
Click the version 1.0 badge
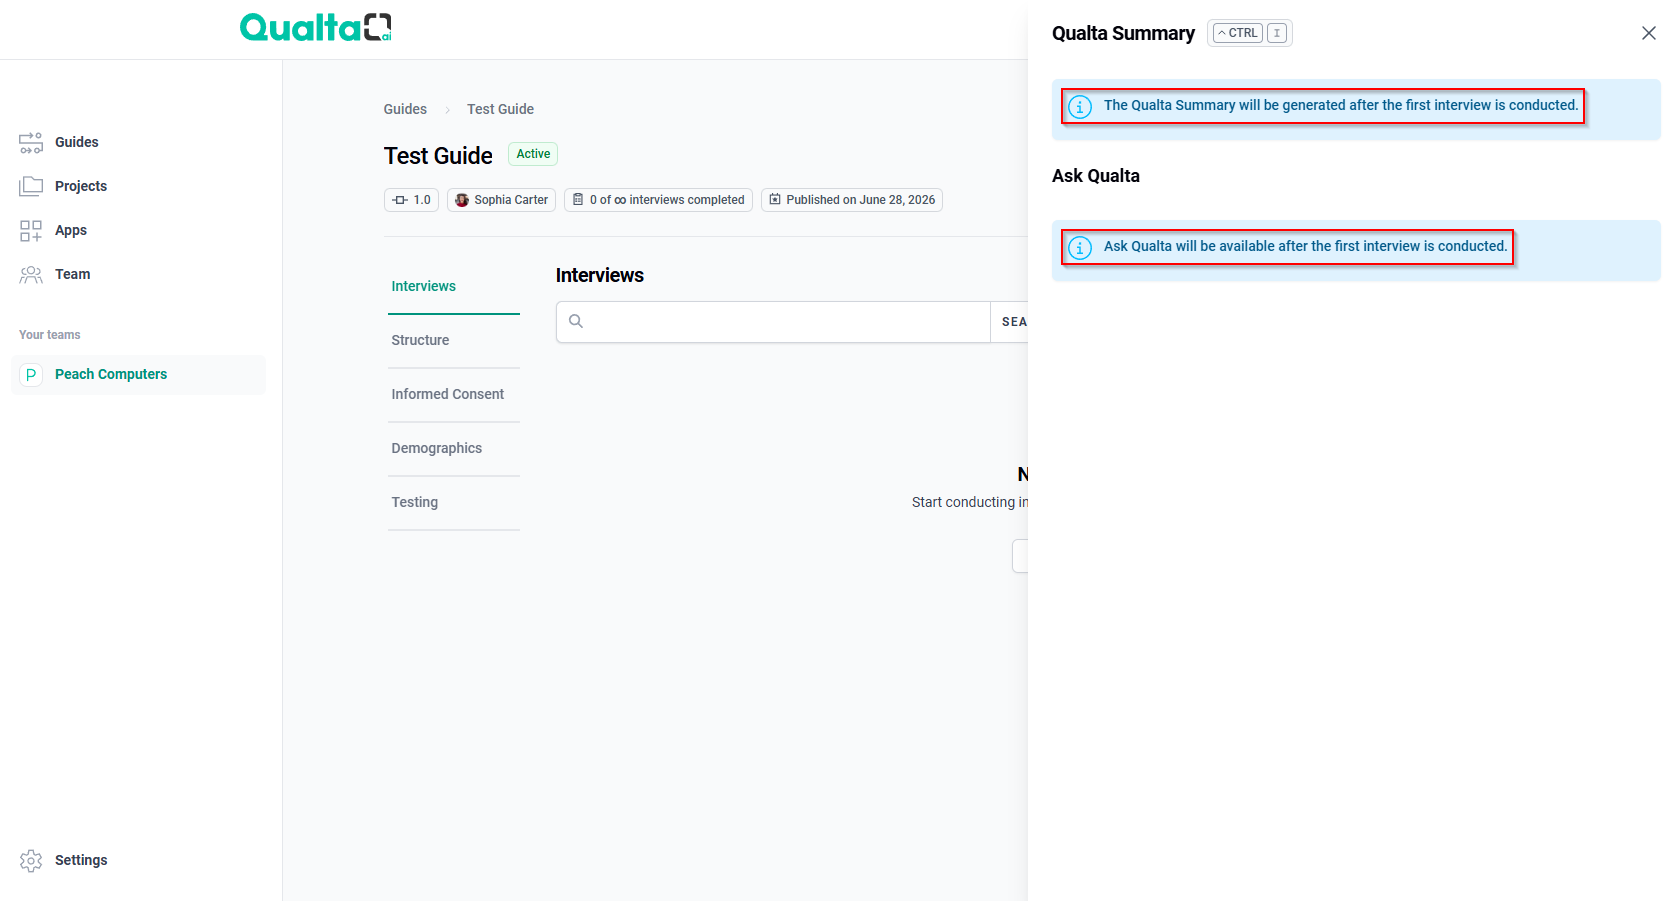coord(411,200)
